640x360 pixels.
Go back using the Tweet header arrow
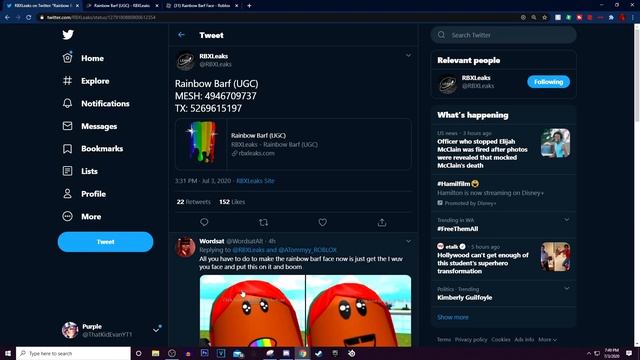pyautogui.click(x=181, y=35)
